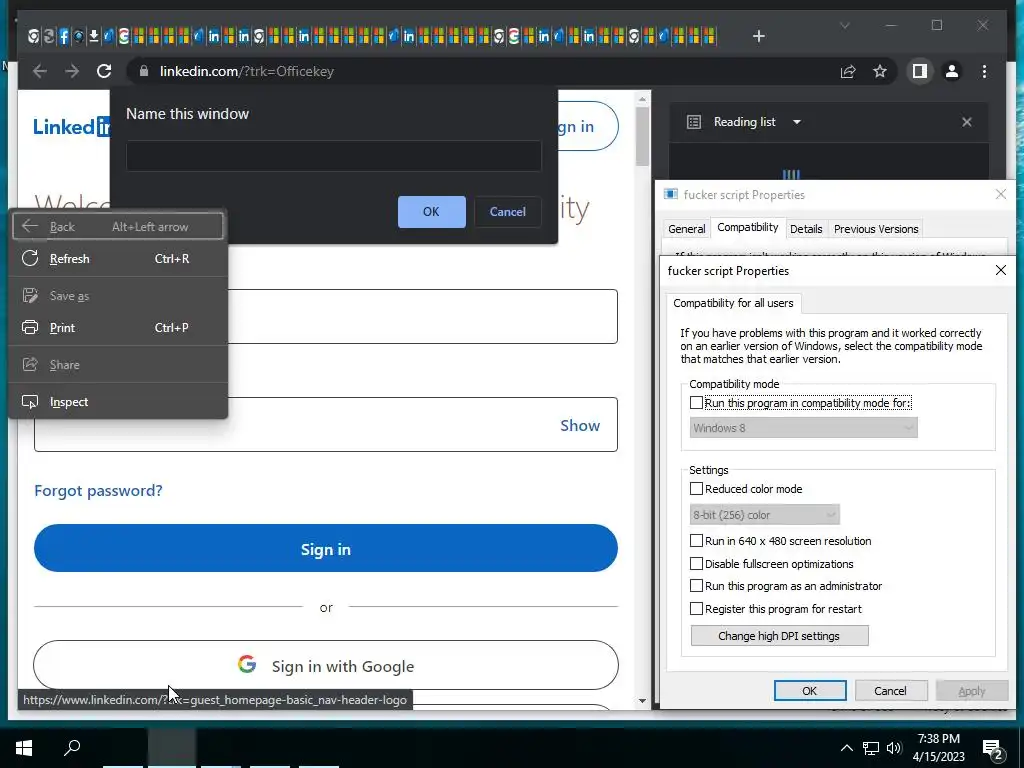
Task: Show hidden tray icons chevron
Action: coord(846,748)
